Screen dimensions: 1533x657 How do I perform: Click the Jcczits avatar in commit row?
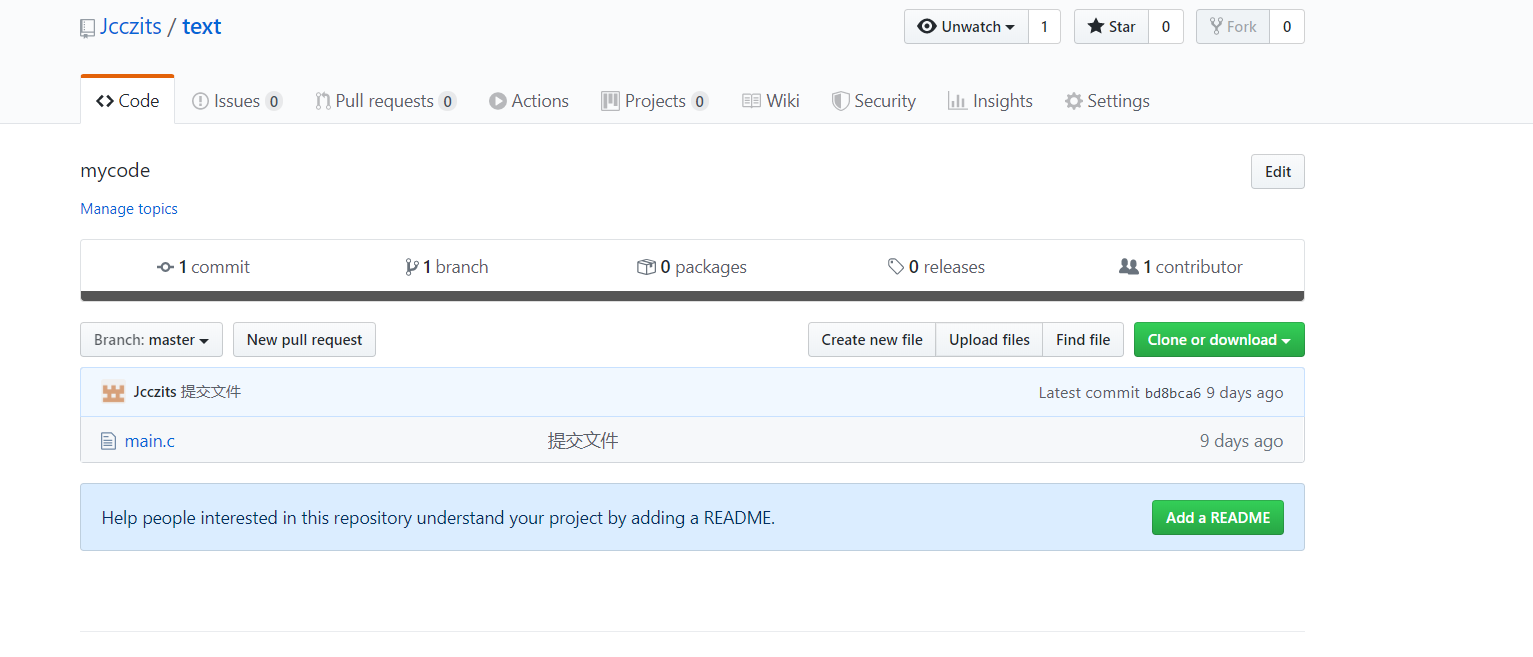click(x=113, y=393)
